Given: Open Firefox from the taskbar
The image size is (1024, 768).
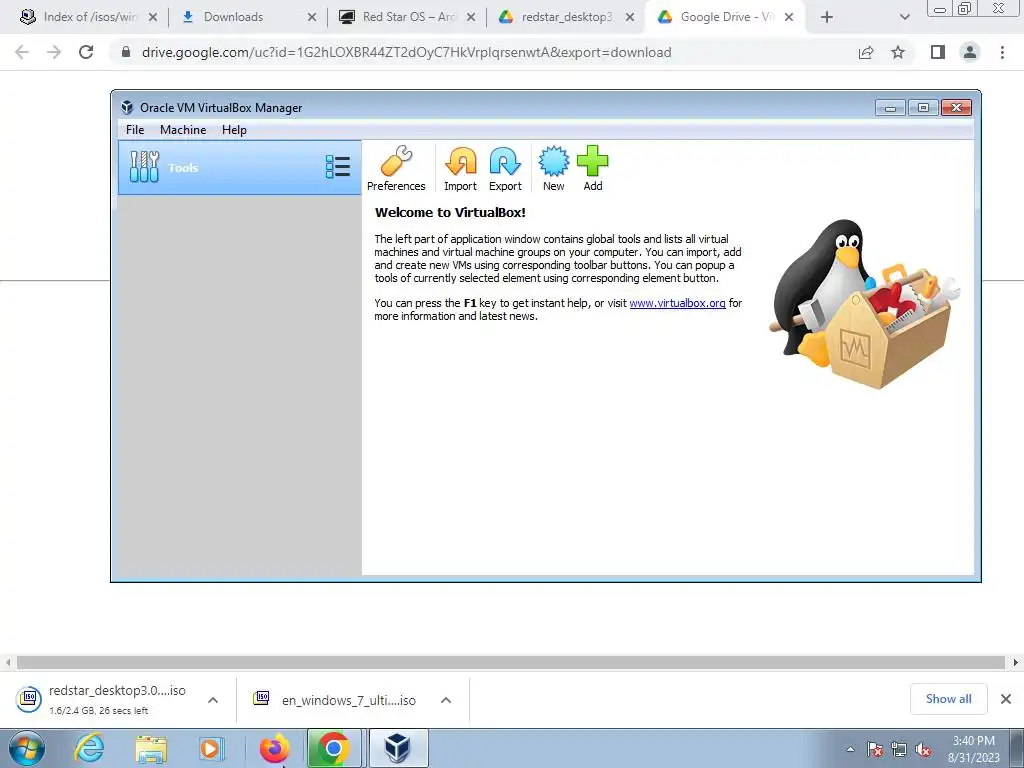Looking at the screenshot, I should point(274,748).
